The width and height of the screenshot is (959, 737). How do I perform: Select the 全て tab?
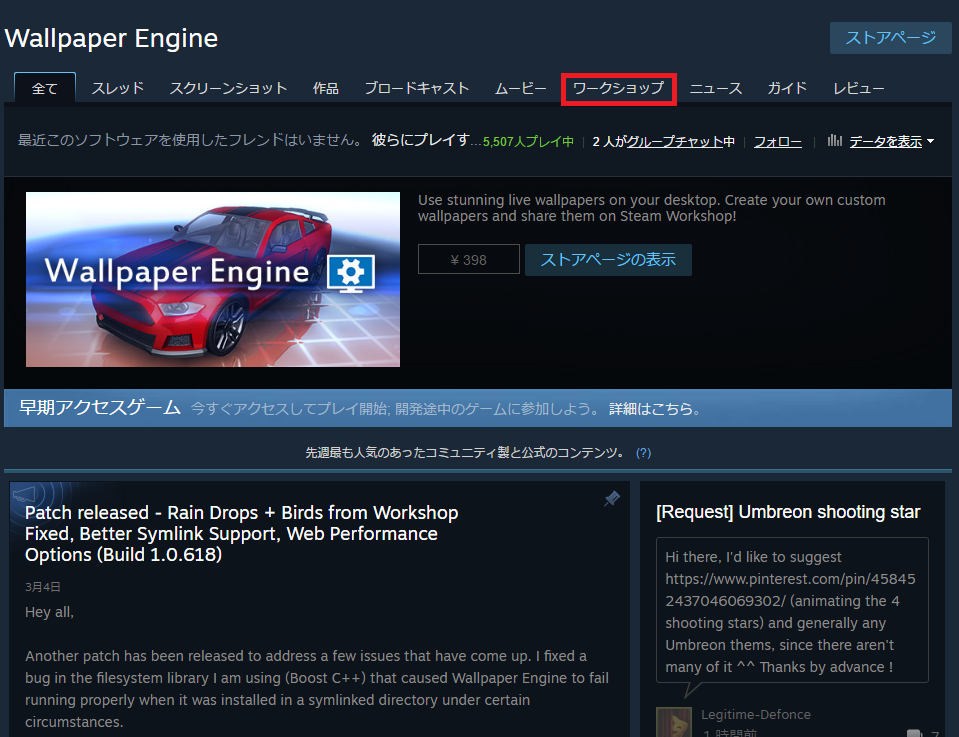click(x=45, y=88)
